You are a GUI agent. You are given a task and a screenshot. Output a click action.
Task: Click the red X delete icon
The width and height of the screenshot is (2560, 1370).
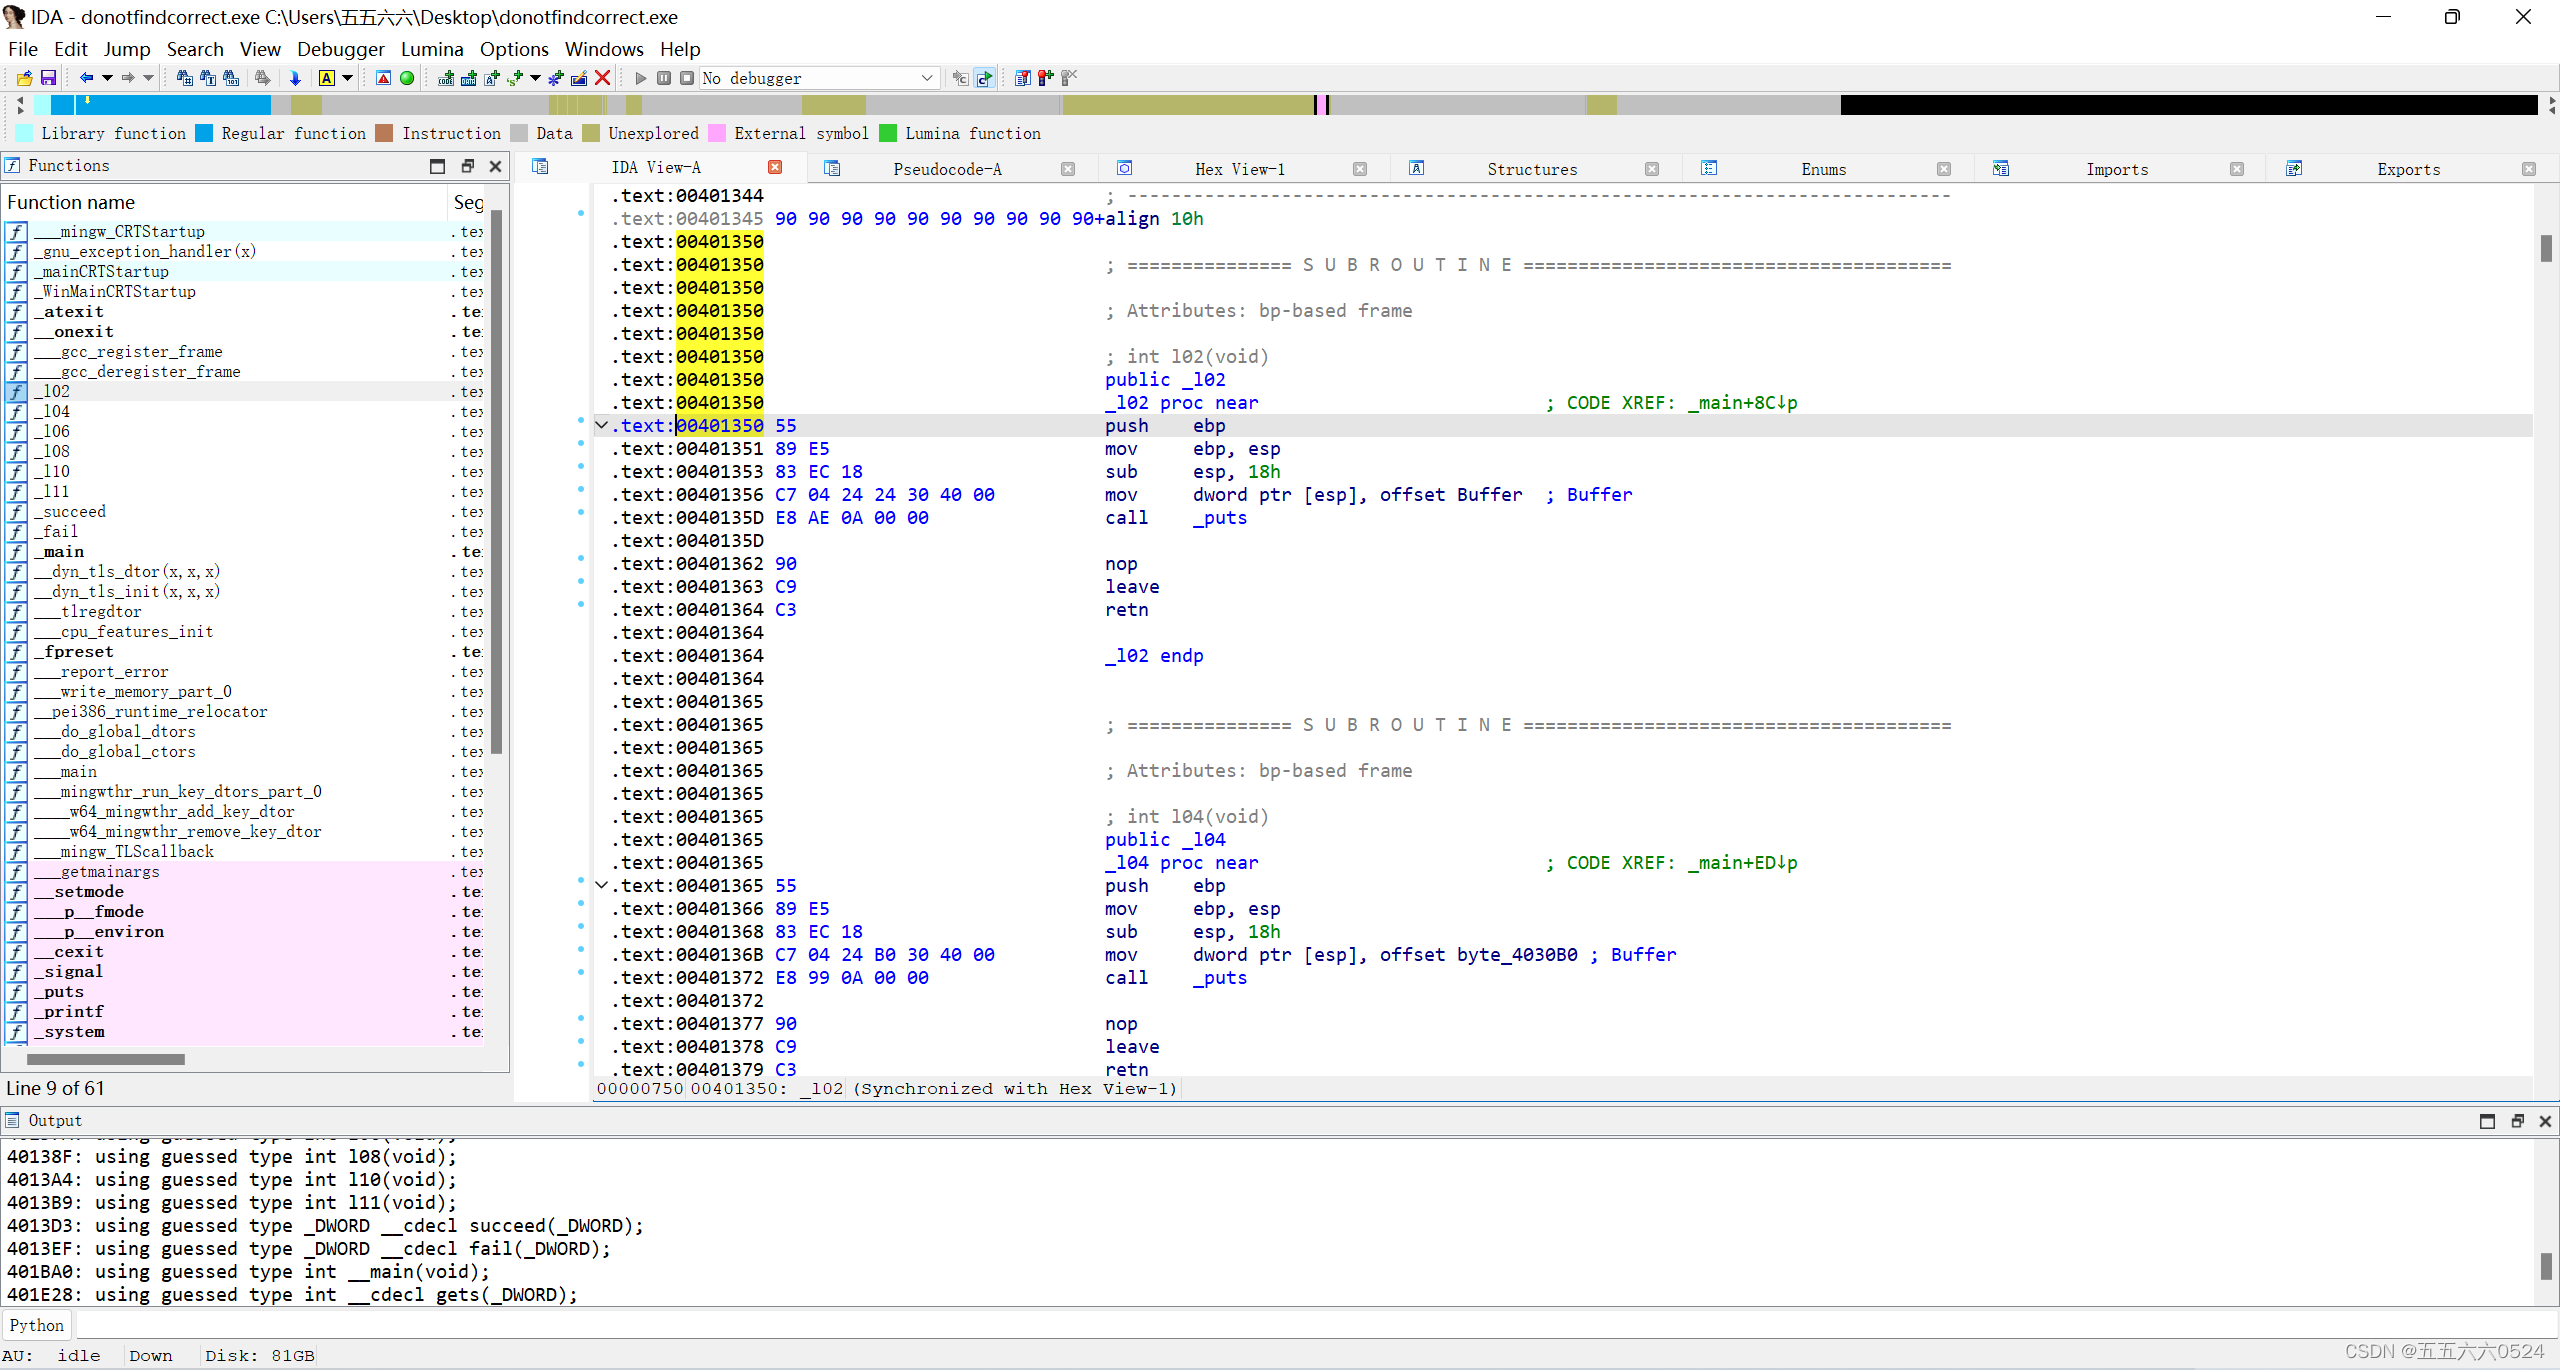click(603, 78)
